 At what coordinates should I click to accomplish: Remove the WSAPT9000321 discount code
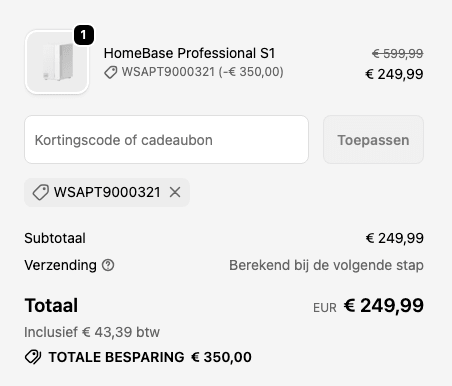pos(175,192)
